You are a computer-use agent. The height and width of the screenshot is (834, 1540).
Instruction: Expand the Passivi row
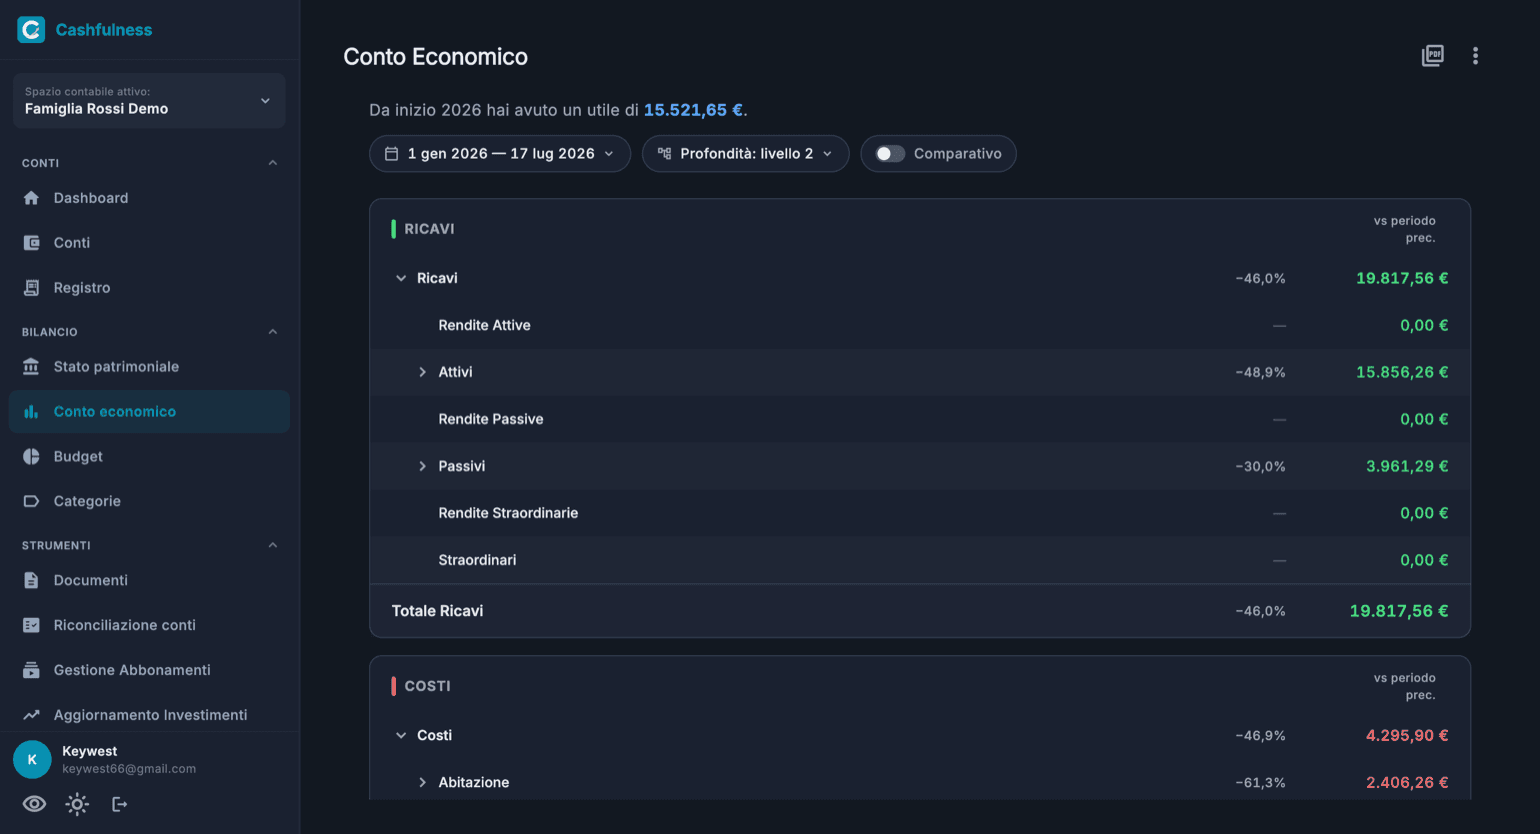pos(422,466)
